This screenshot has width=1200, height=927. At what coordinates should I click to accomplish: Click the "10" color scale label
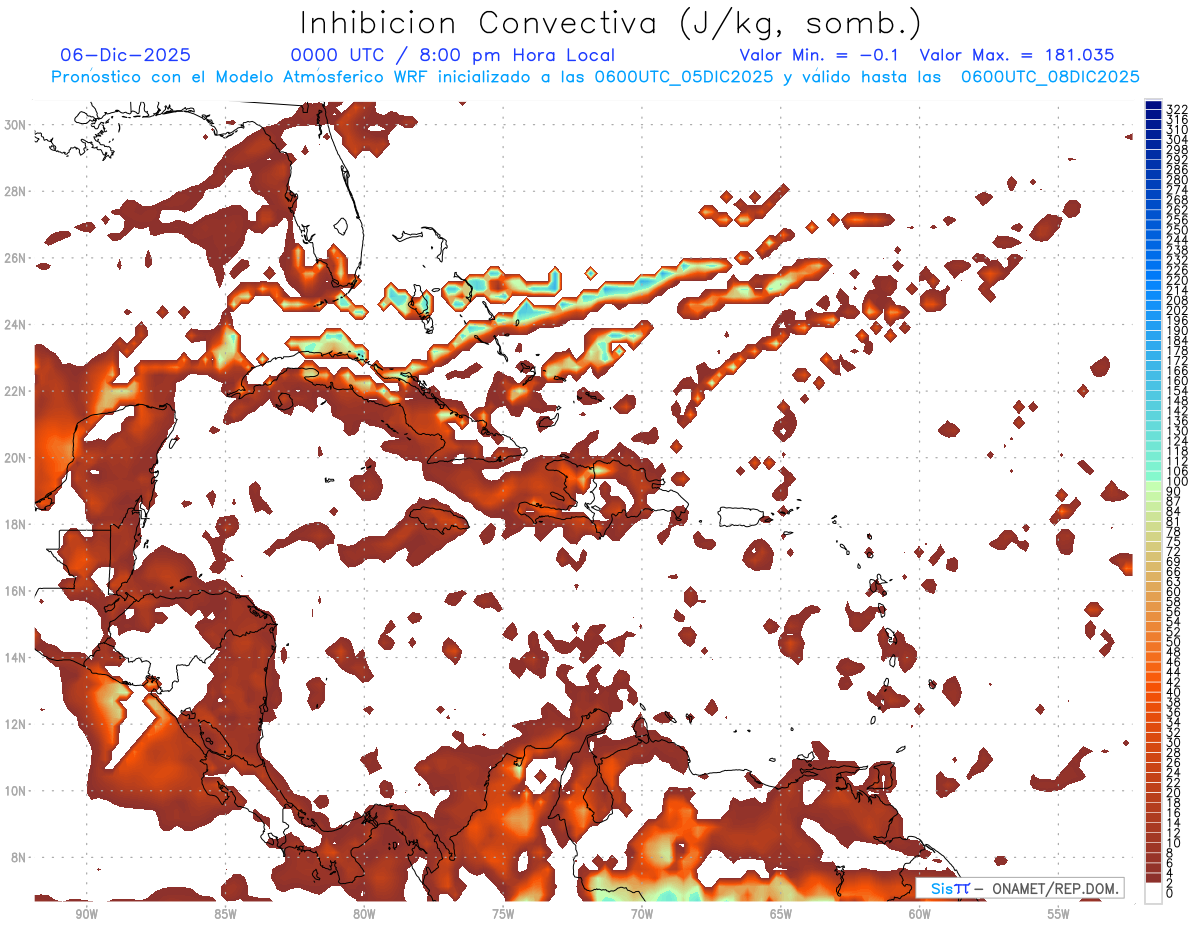click(1174, 842)
